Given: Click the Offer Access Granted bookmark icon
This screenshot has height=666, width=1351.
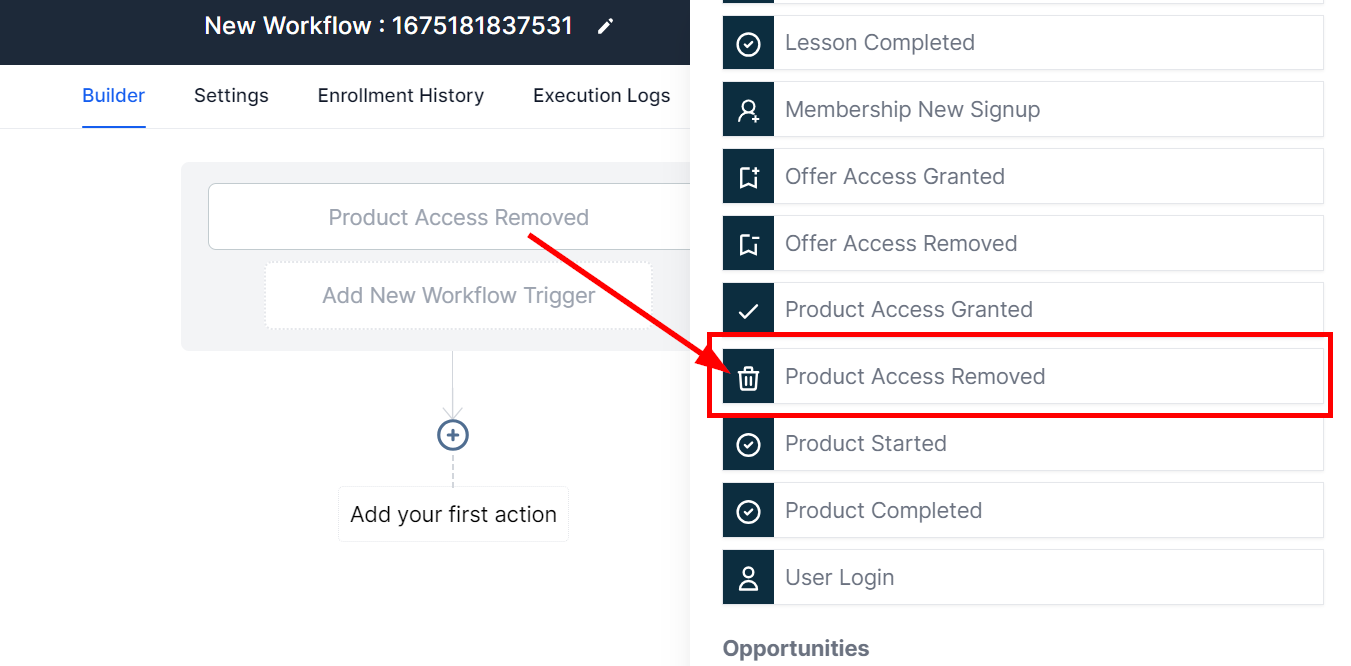Looking at the screenshot, I should (x=748, y=177).
